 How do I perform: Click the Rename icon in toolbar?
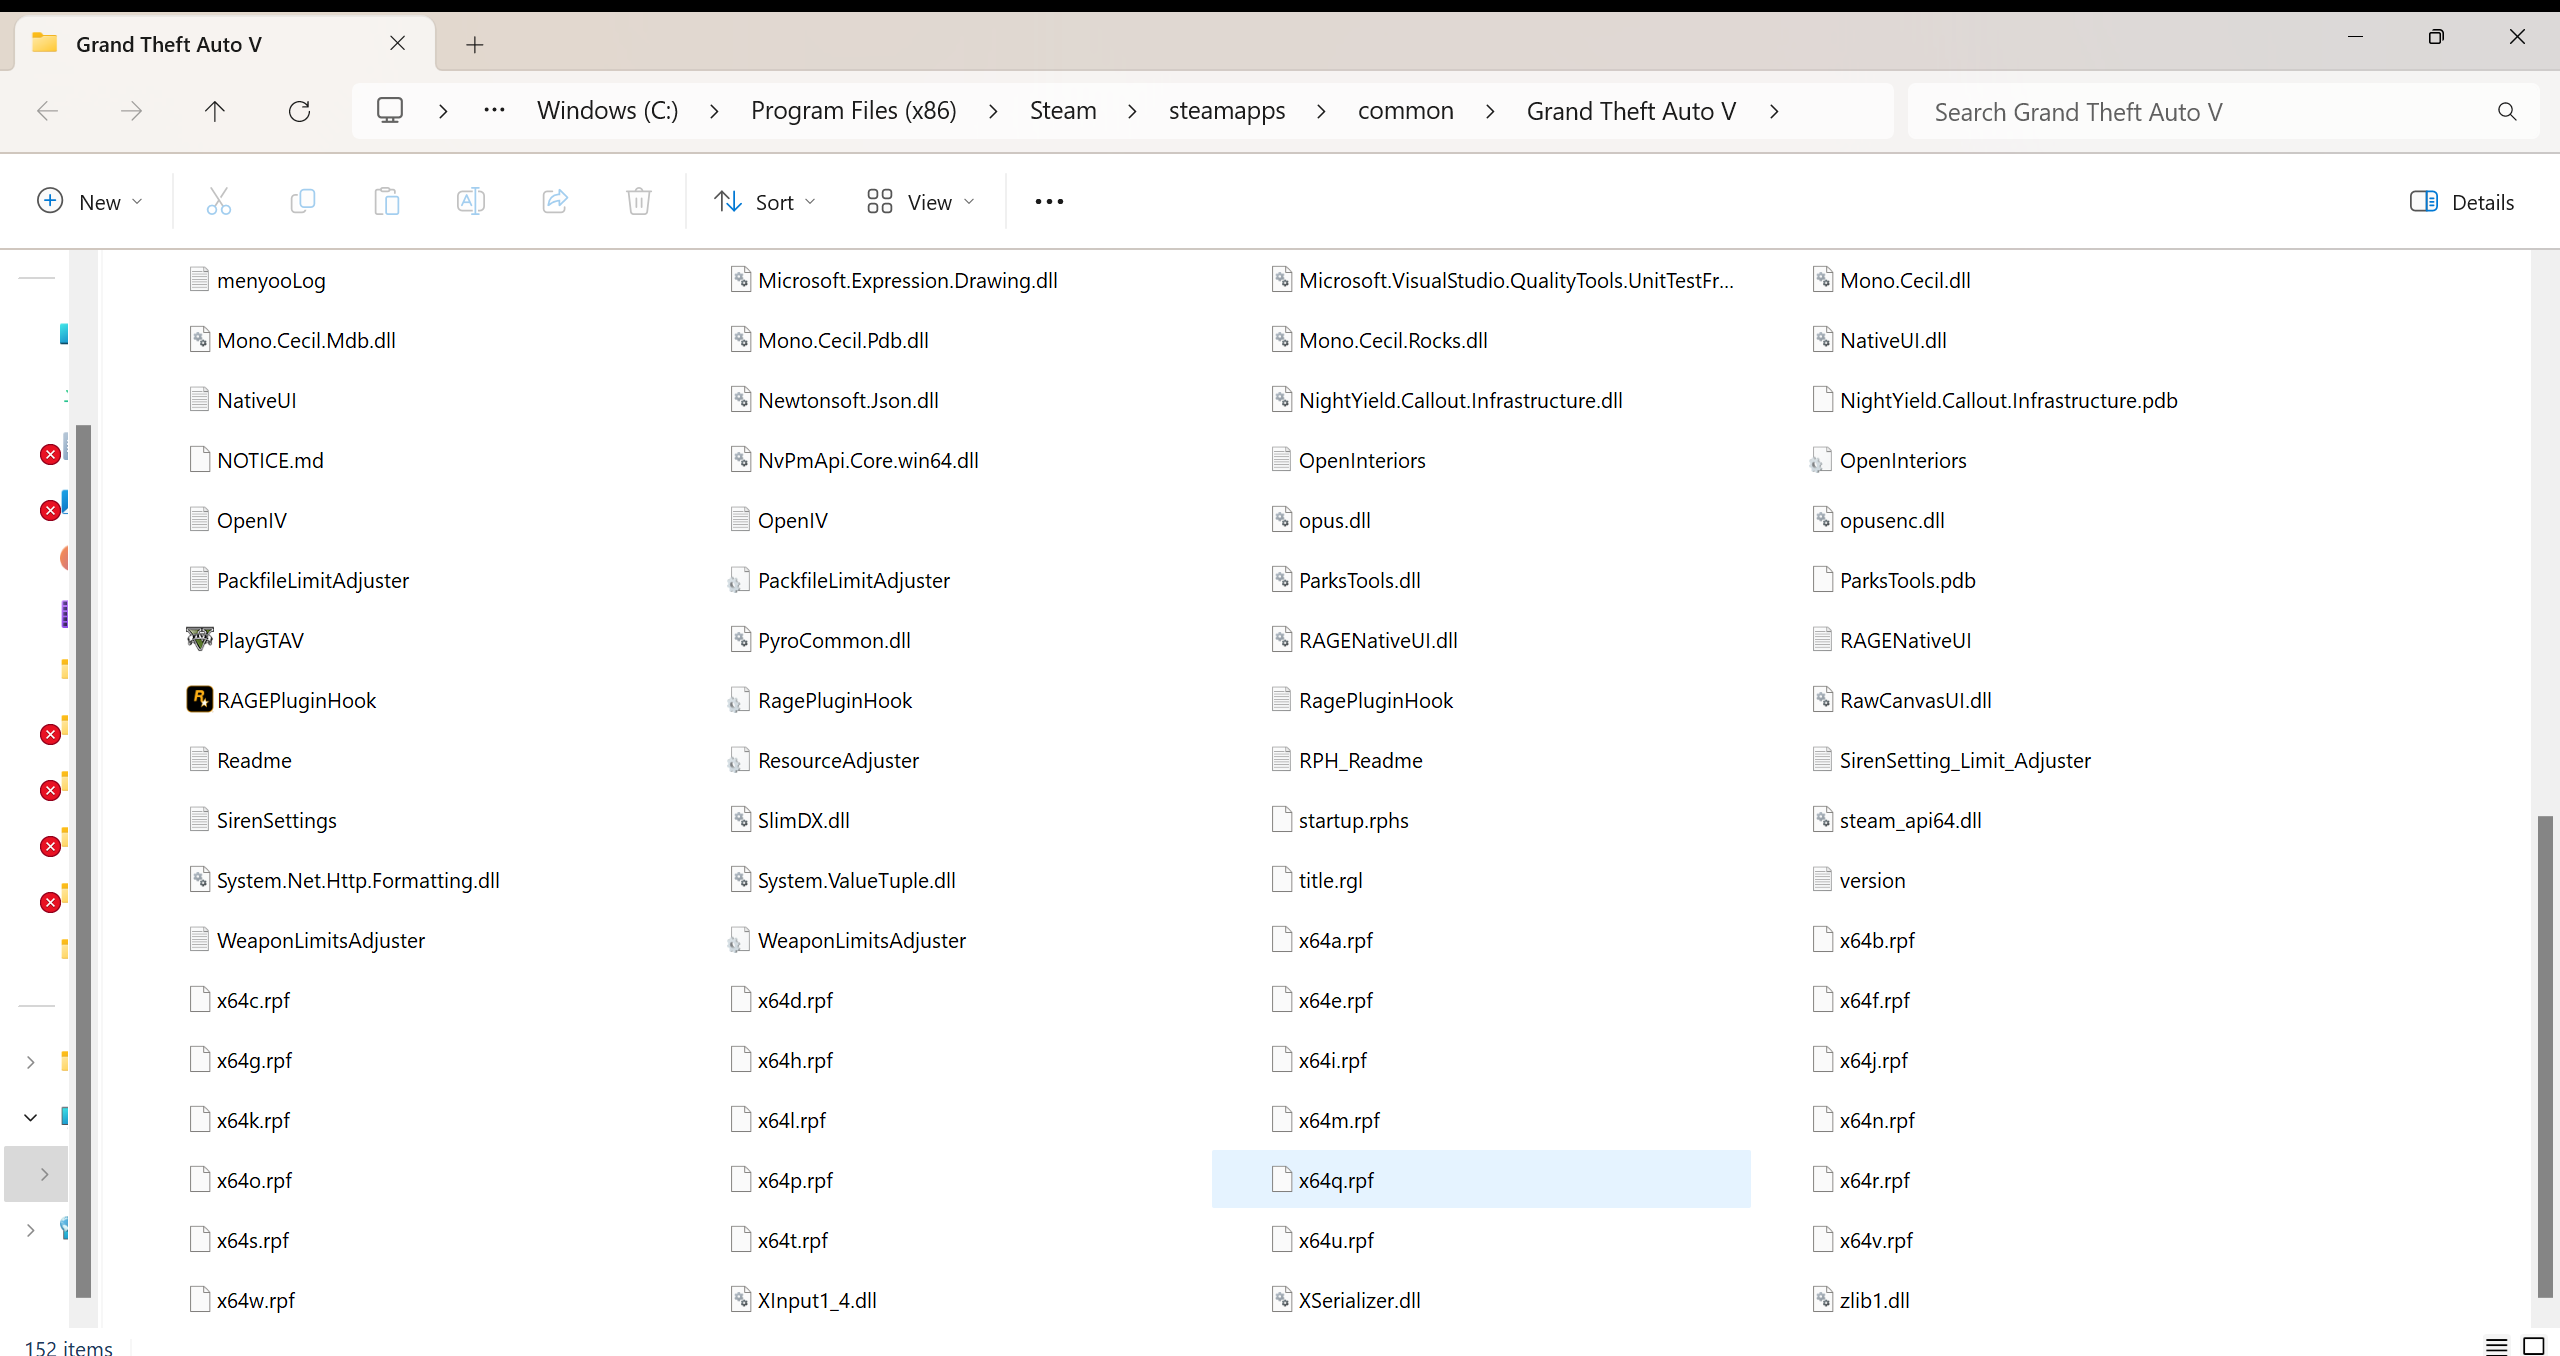pyautogui.click(x=470, y=202)
